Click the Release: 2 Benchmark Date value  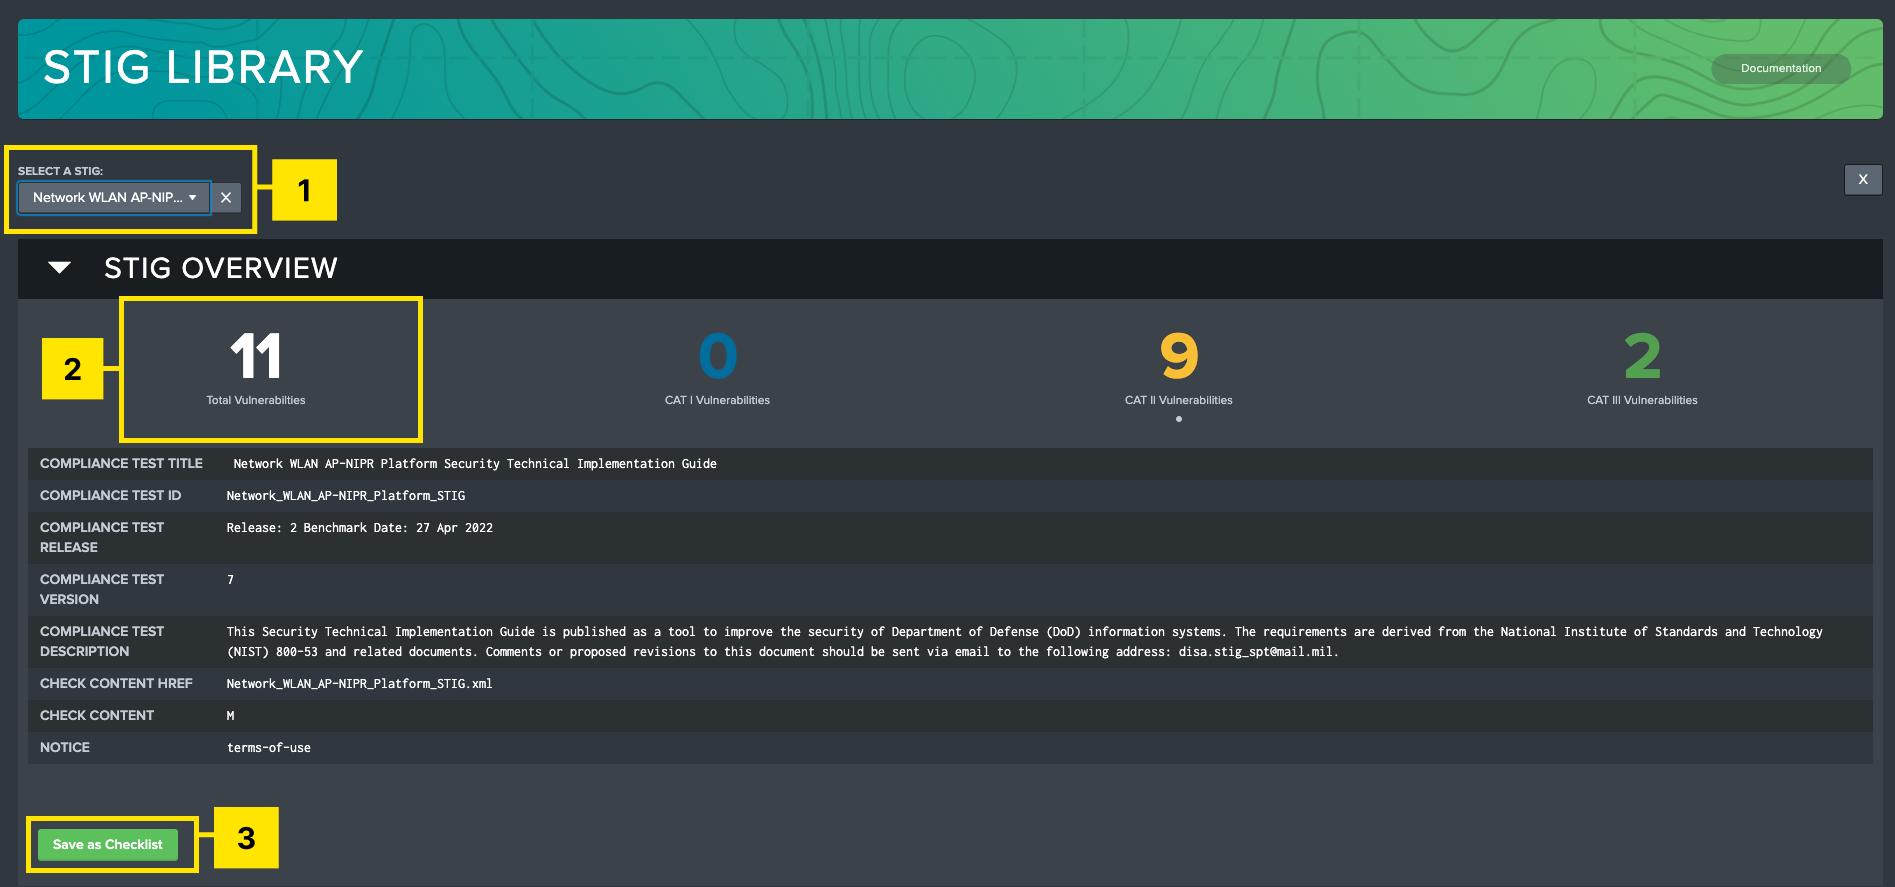(x=360, y=528)
